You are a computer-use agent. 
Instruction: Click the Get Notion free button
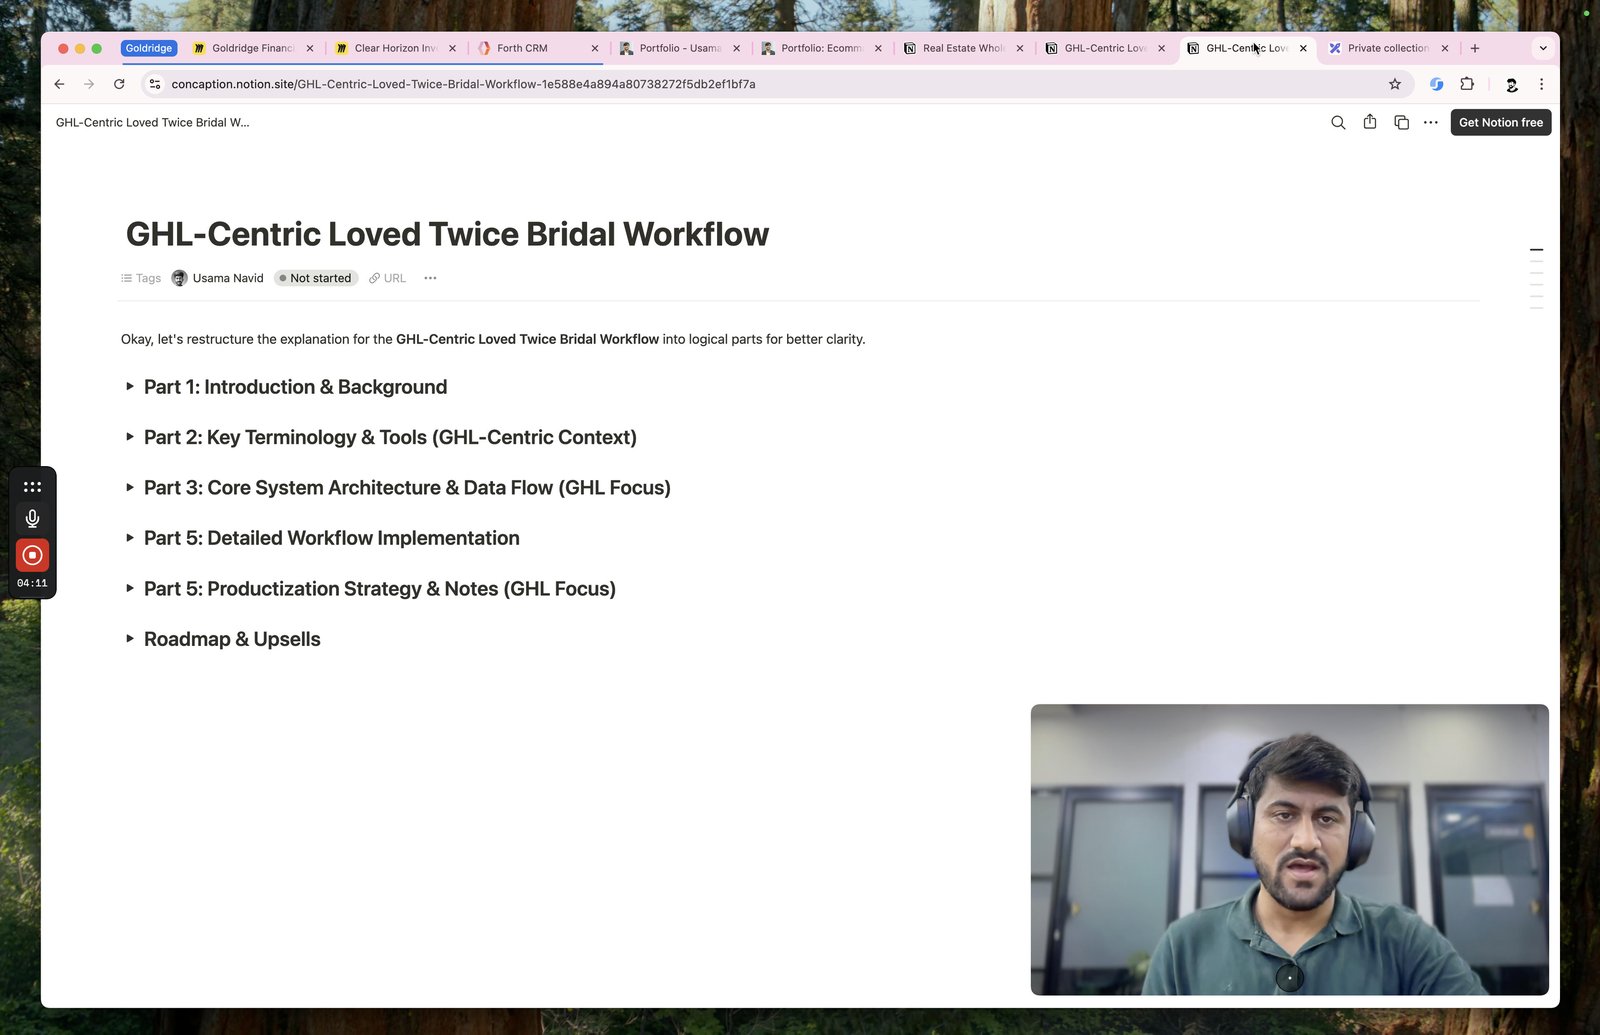[x=1500, y=123]
